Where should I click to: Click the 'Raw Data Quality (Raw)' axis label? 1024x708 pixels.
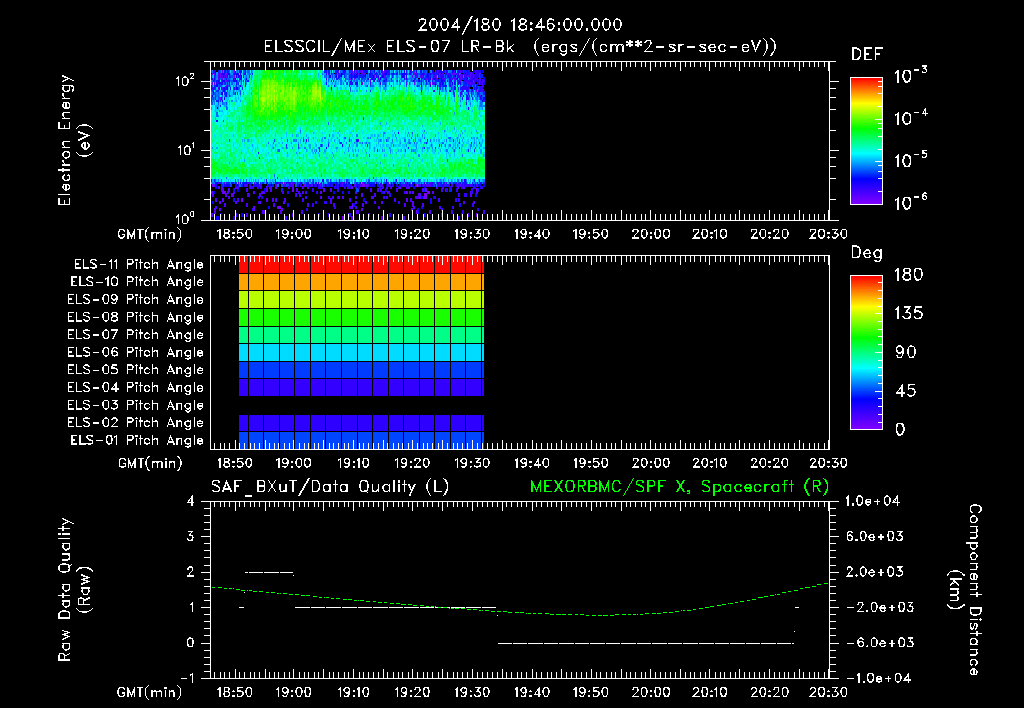[x=74, y=590]
